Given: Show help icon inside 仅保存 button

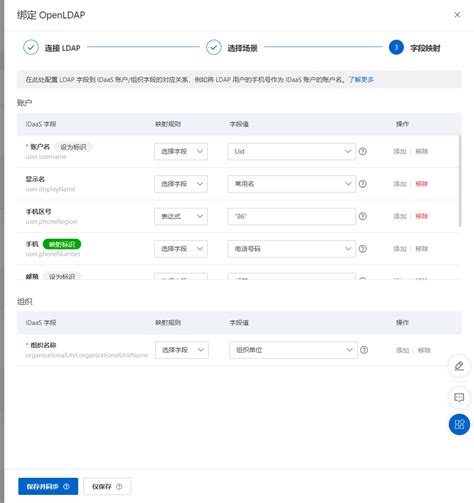Looking at the screenshot, I should coord(119,486).
